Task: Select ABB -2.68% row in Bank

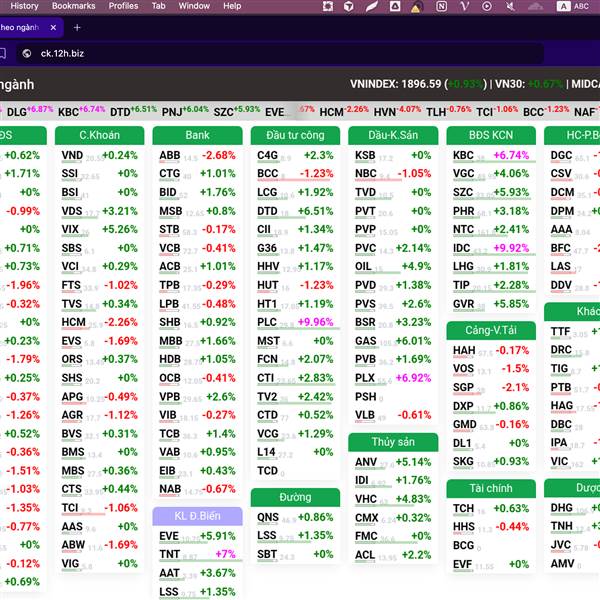Action: (x=197, y=155)
